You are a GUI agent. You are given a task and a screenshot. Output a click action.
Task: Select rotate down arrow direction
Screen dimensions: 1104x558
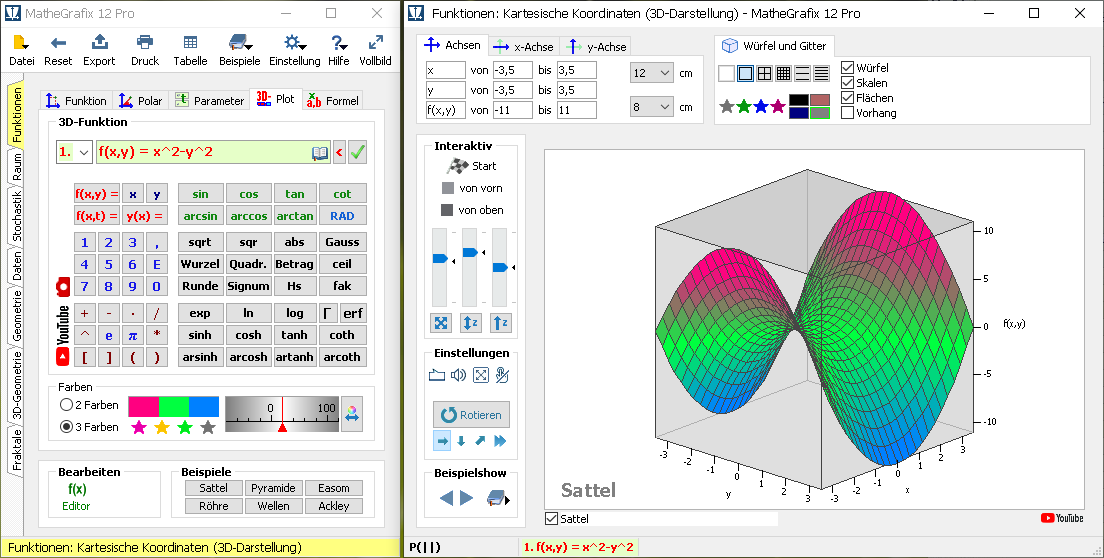click(x=461, y=441)
